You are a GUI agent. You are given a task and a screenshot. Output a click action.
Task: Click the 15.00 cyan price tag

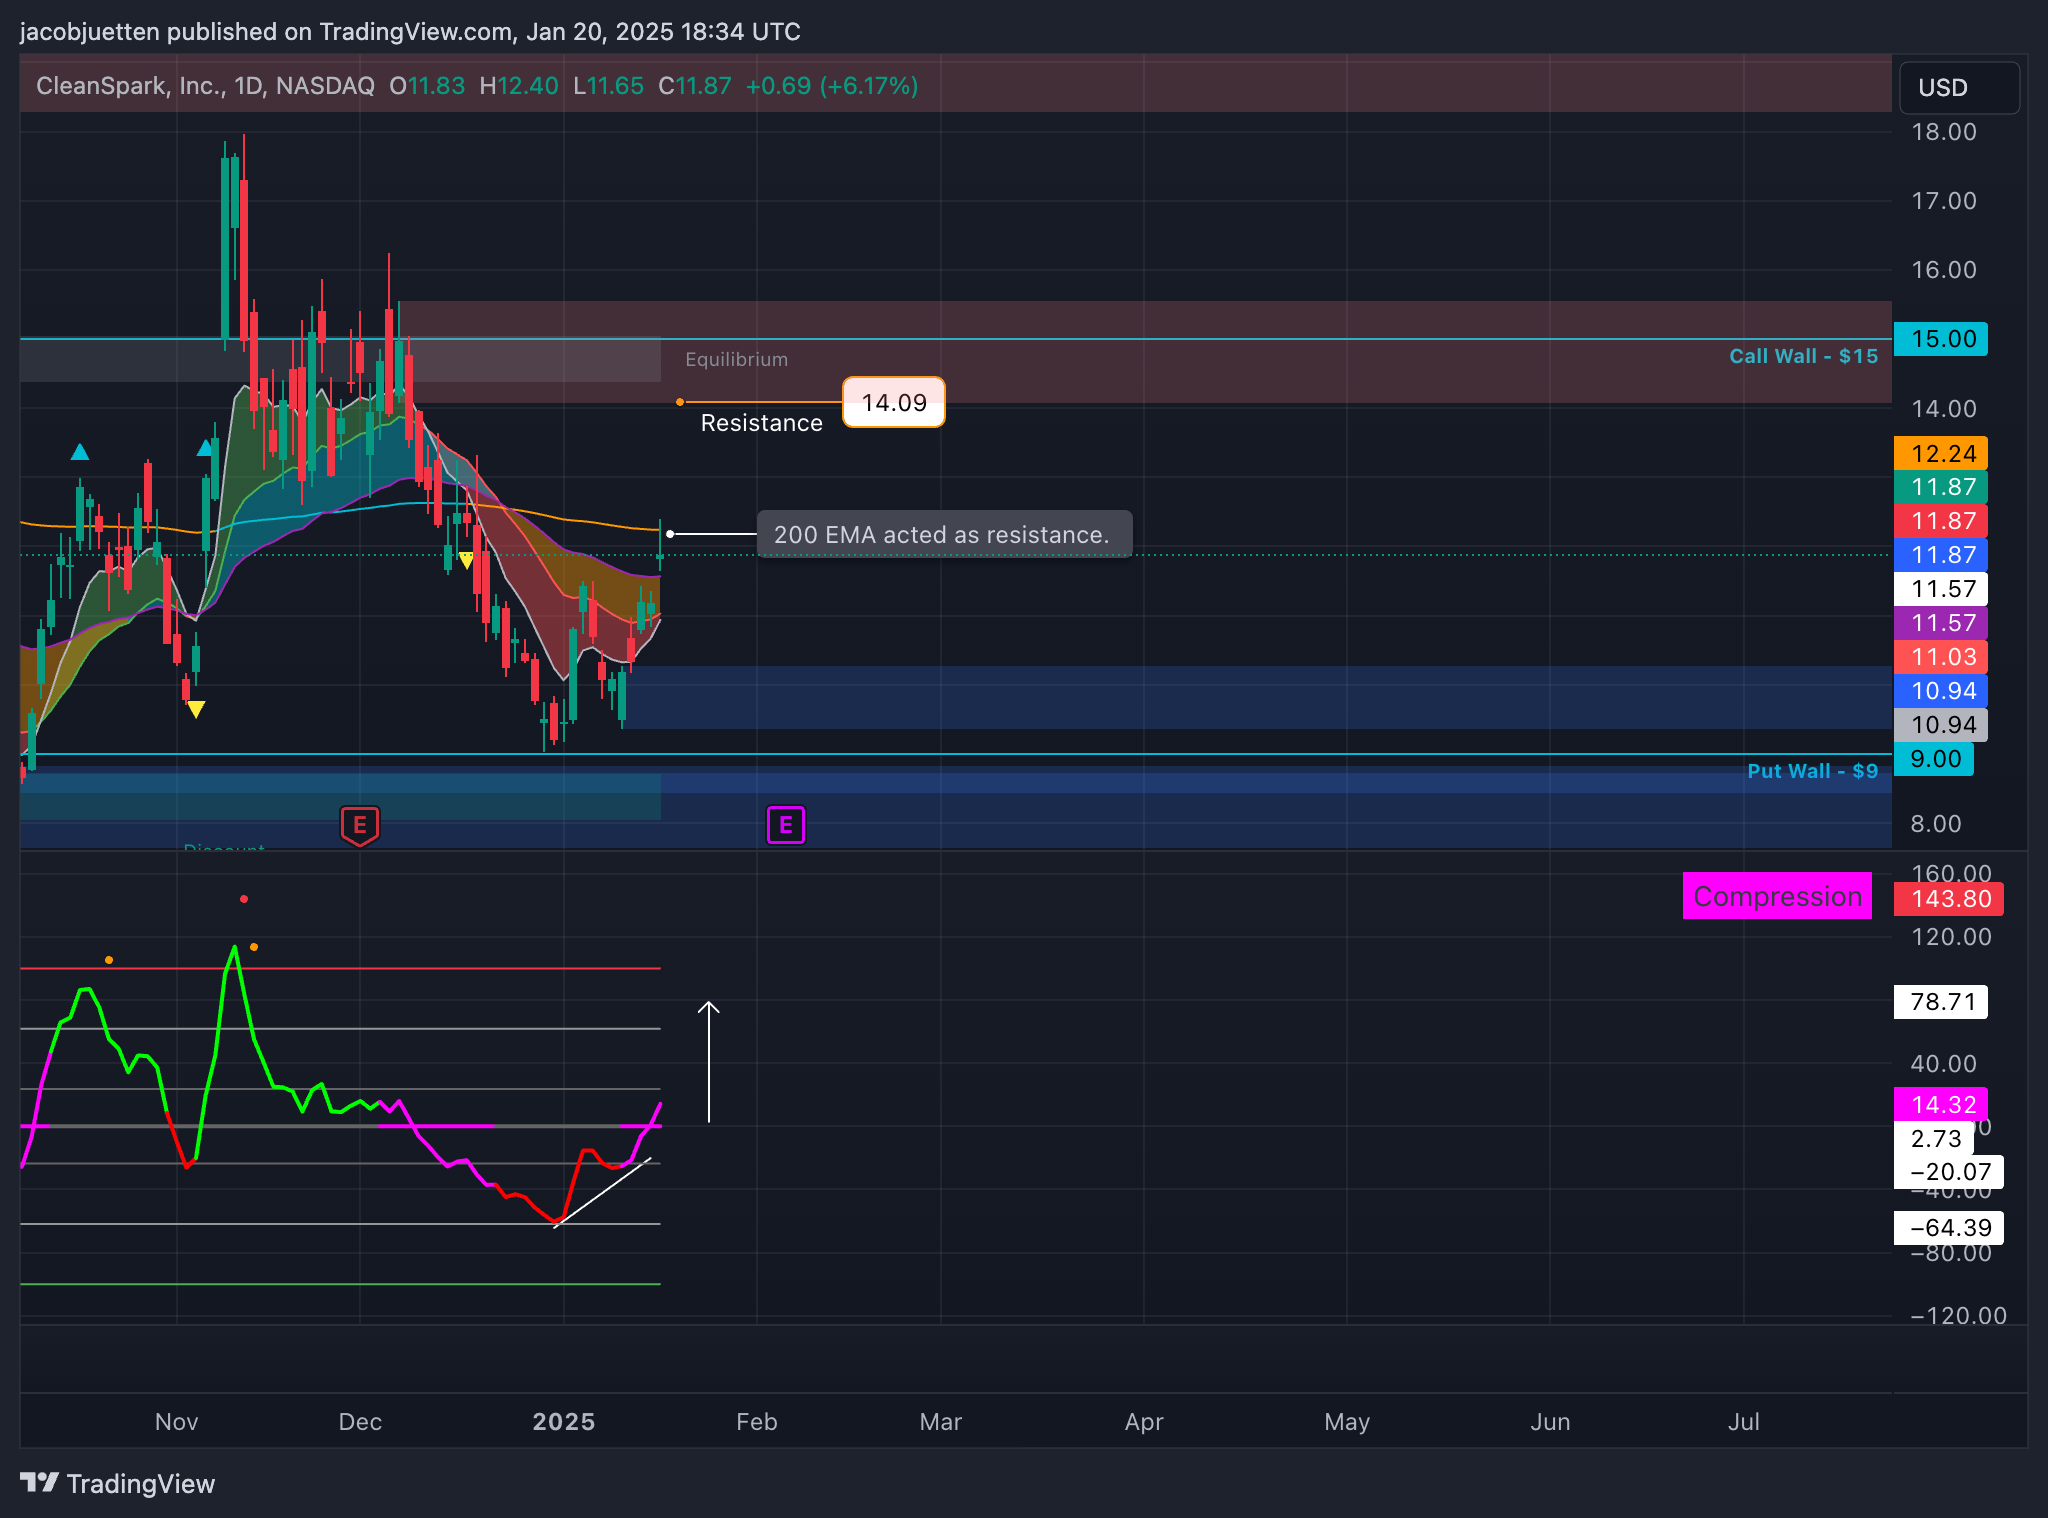coord(1941,339)
